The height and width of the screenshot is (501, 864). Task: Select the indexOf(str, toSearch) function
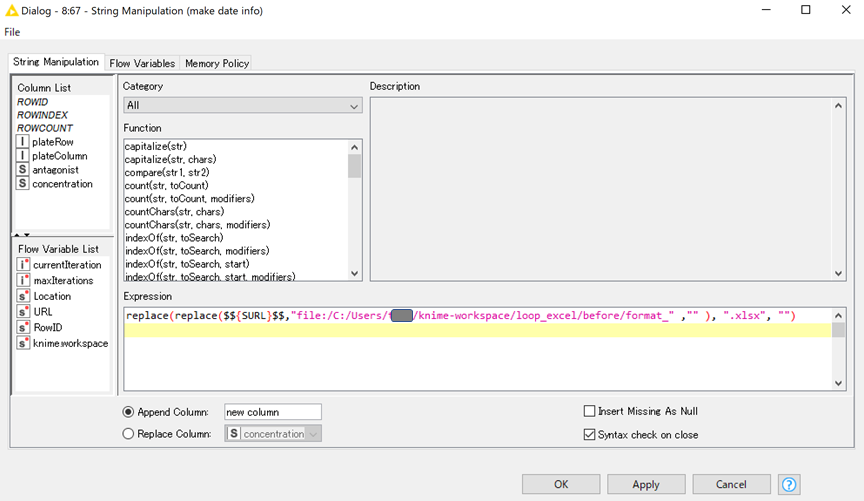click(x=174, y=238)
